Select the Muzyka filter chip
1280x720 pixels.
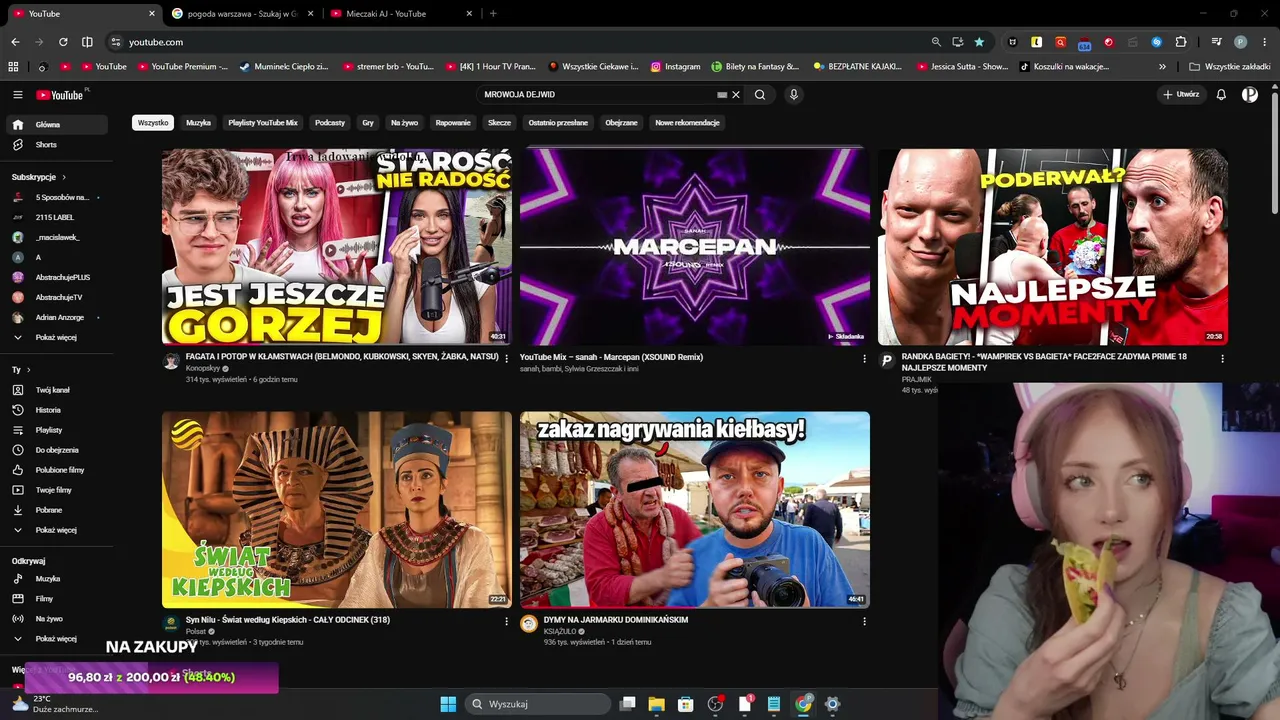[198, 123]
